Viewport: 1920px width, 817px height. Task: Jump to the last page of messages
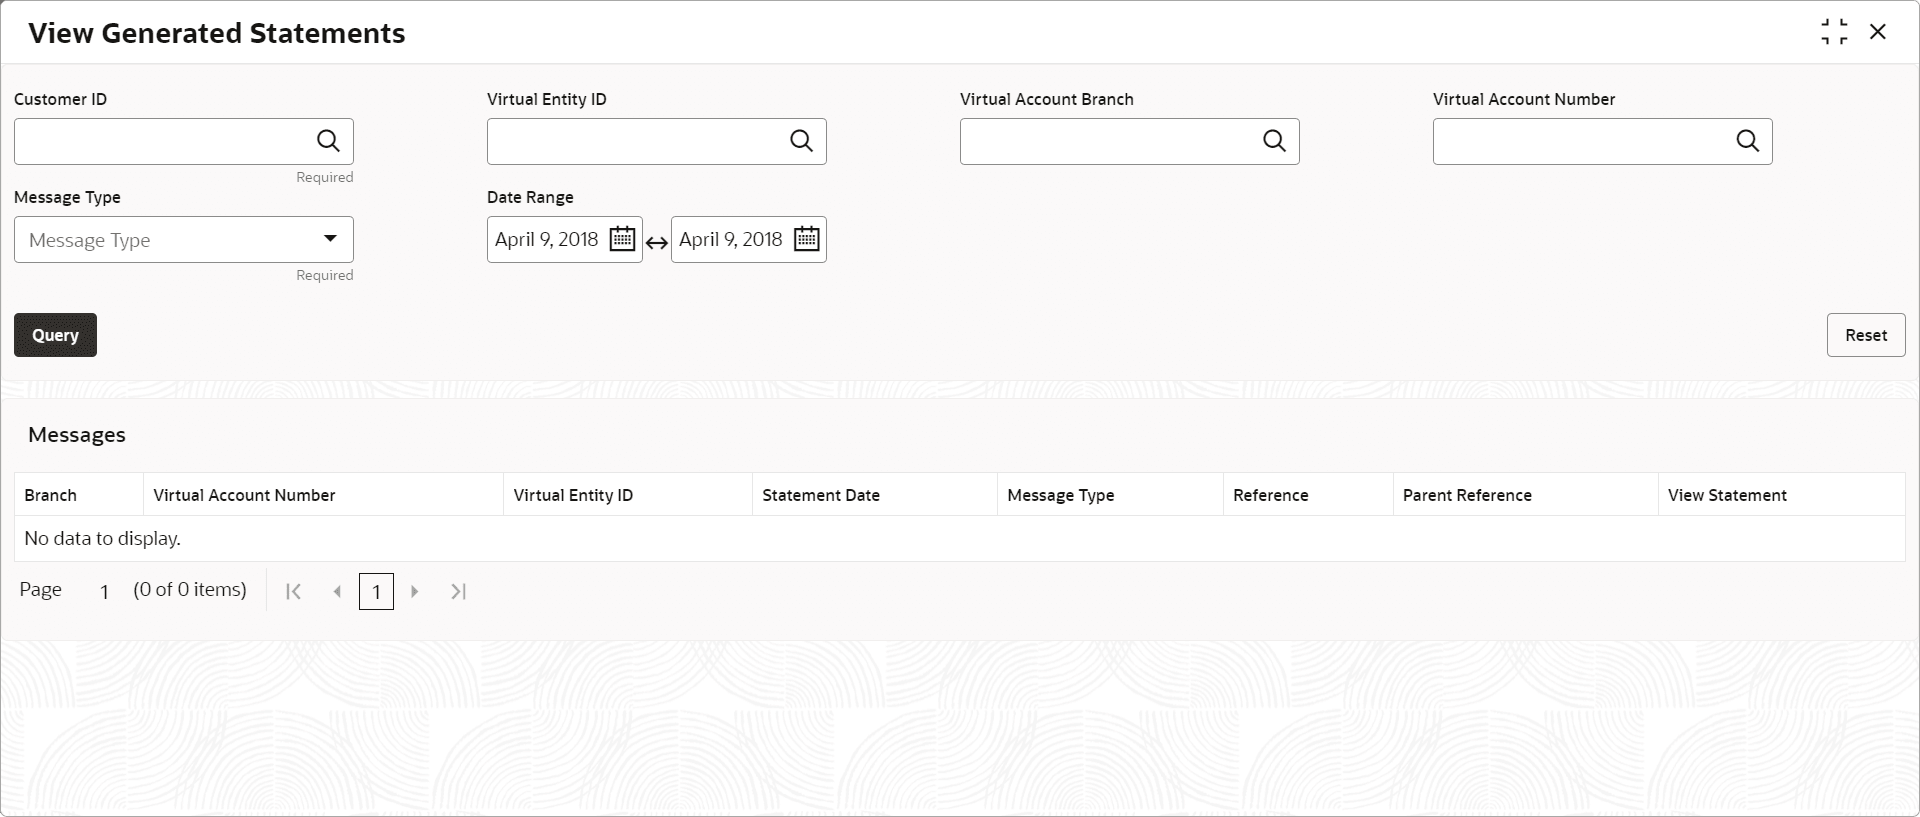[458, 591]
